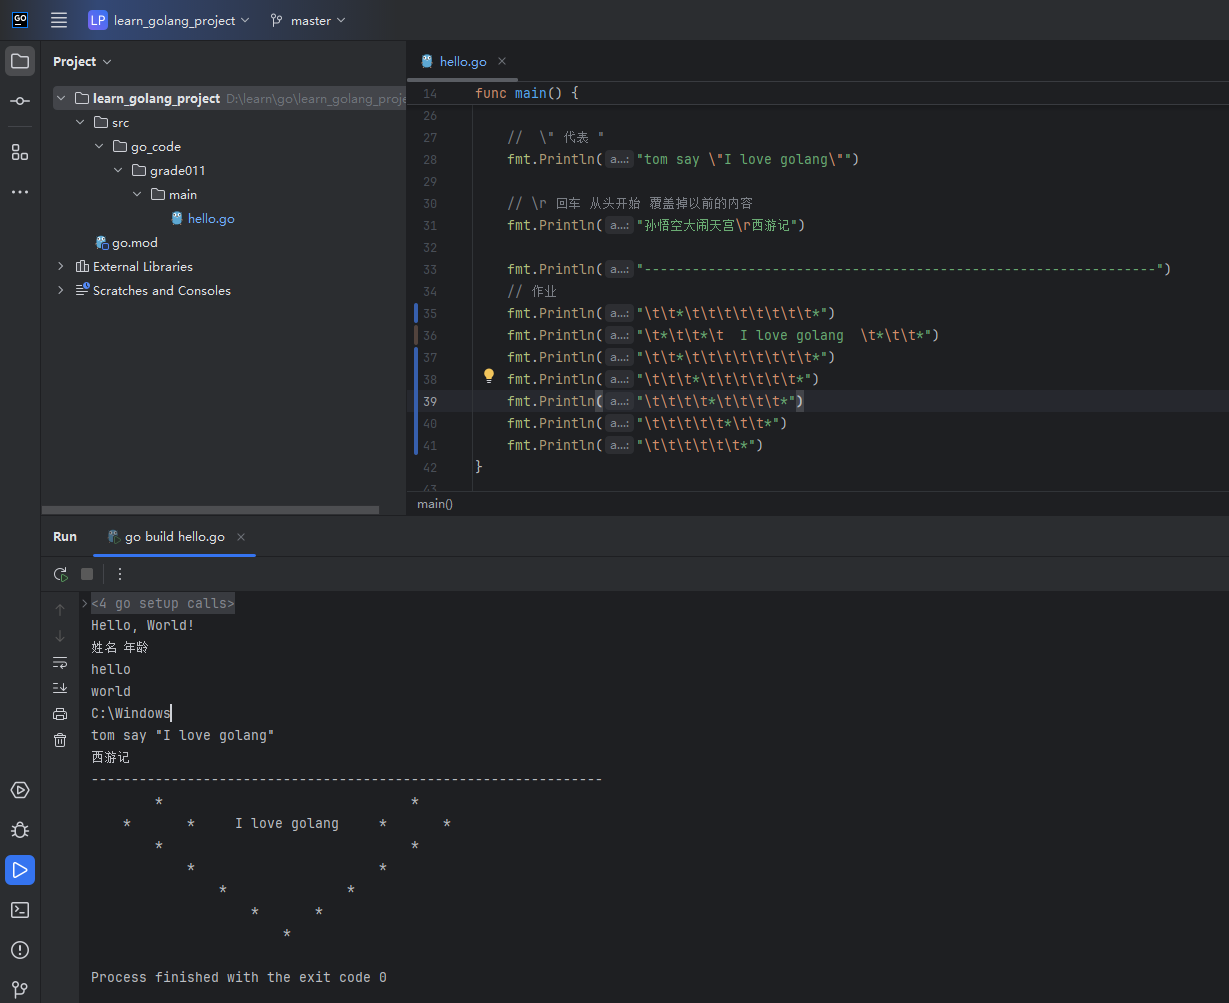1229x1003 pixels.
Task: Collapse the main folder node
Action: click(137, 194)
